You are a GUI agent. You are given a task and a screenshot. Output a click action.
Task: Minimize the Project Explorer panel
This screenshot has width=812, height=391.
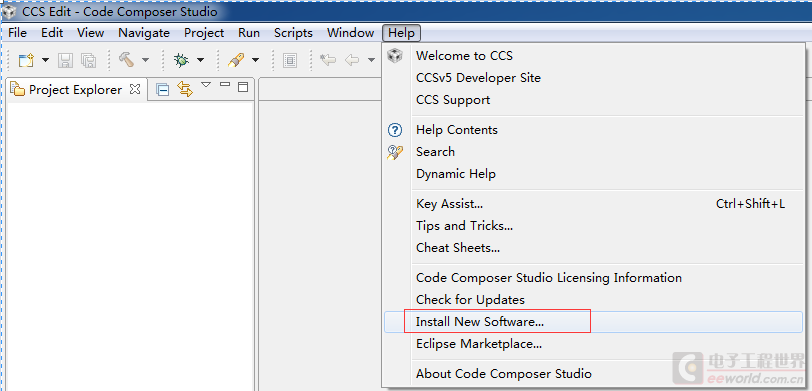pyautogui.click(x=225, y=84)
